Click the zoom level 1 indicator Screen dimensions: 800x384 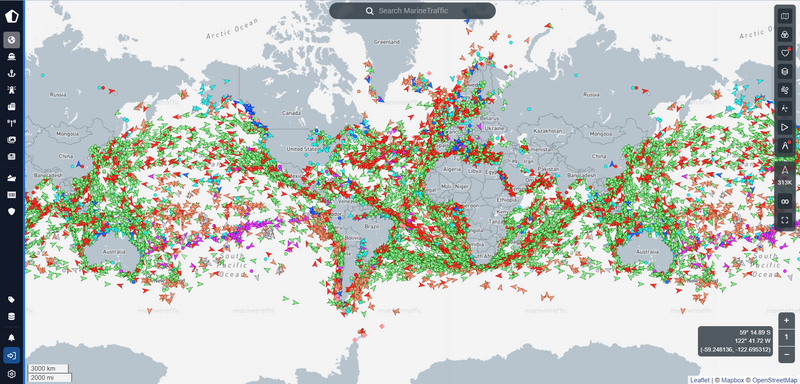pos(786,337)
